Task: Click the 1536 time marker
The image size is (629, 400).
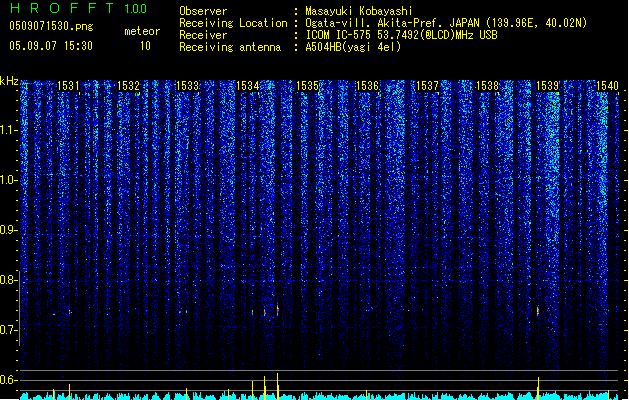Action: click(367, 85)
